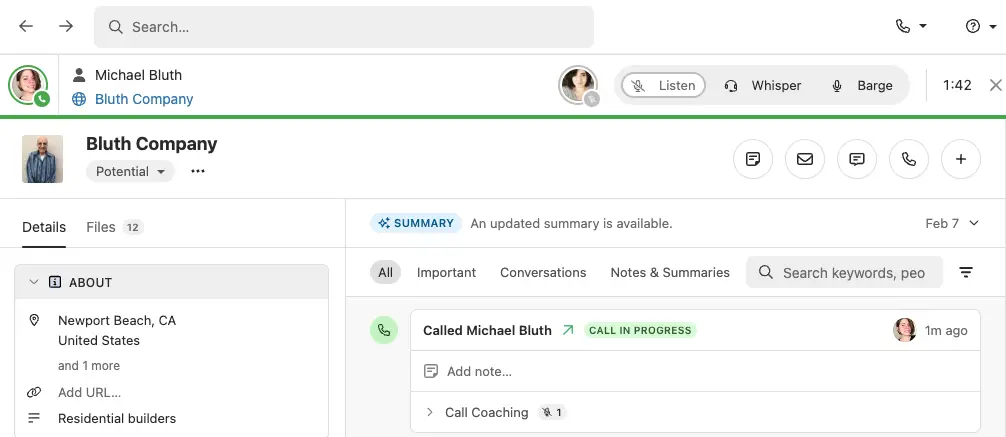Click the Newport Beach, CA address
This screenshot has height=437, width=1006.
coord(117,330)
